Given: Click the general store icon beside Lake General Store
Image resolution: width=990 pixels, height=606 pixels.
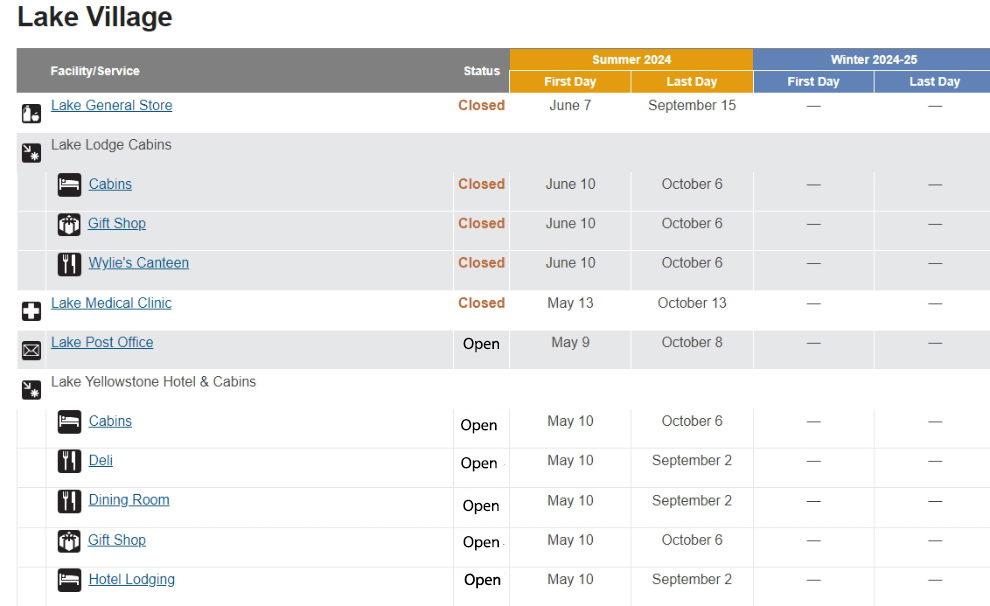Looking at the screenshot, I should [x=31, y=113].
